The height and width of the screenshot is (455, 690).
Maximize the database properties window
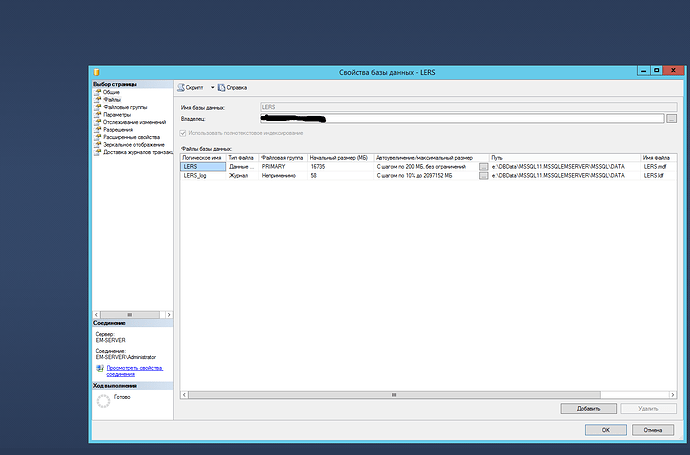[x=656, y=70]
